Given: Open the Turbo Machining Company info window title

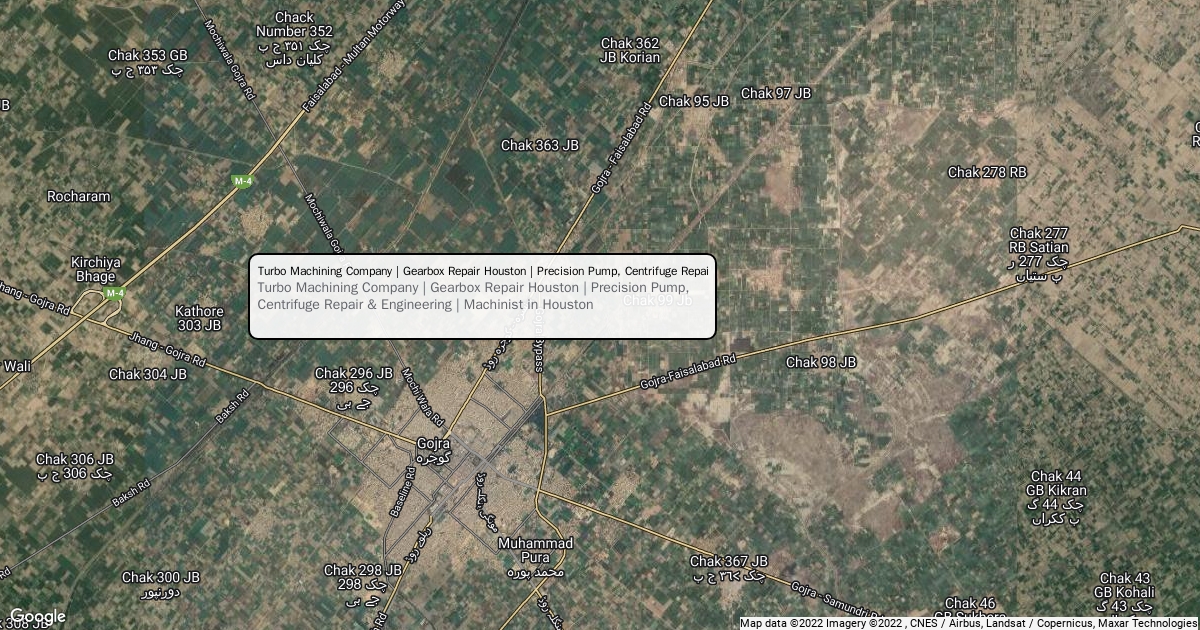Looking at the screenshot, I should 483,271.
